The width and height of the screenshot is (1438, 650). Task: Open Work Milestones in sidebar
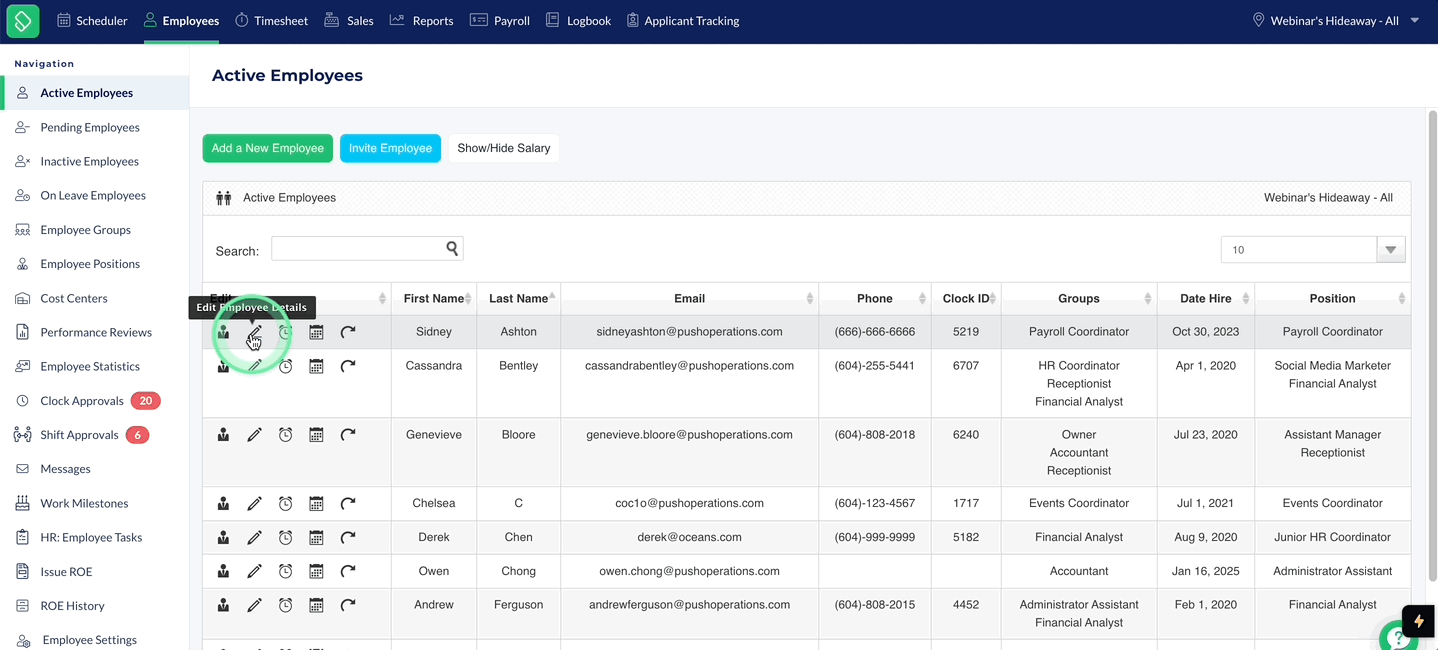point(84,503)
